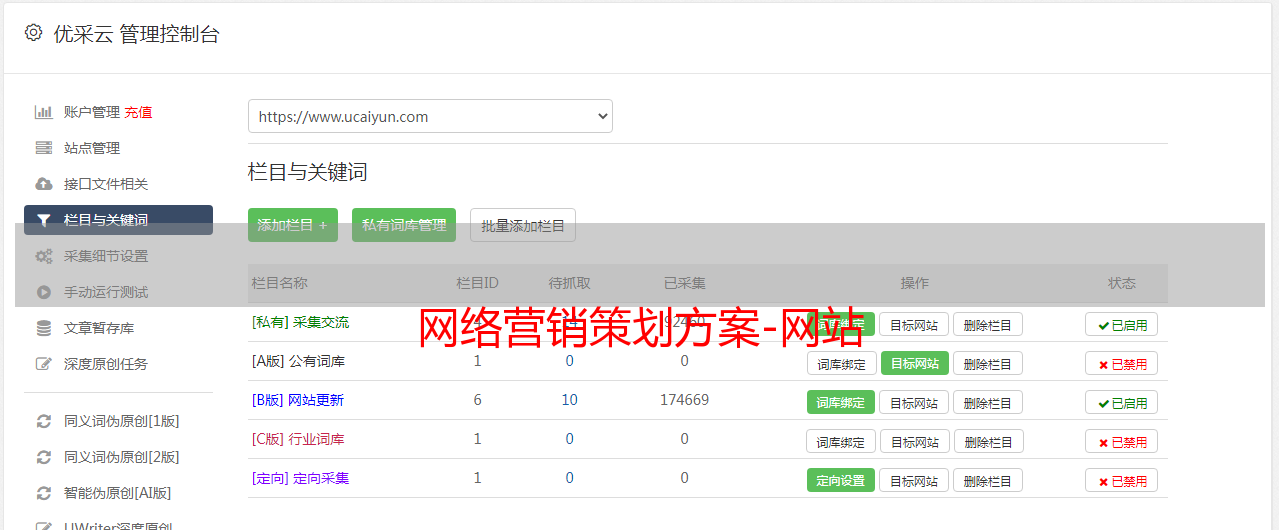Image resolution: width=1279 pixels, height=530 pixels.
Task: Click the 待抓取 column header
Action: coord(569,283)
